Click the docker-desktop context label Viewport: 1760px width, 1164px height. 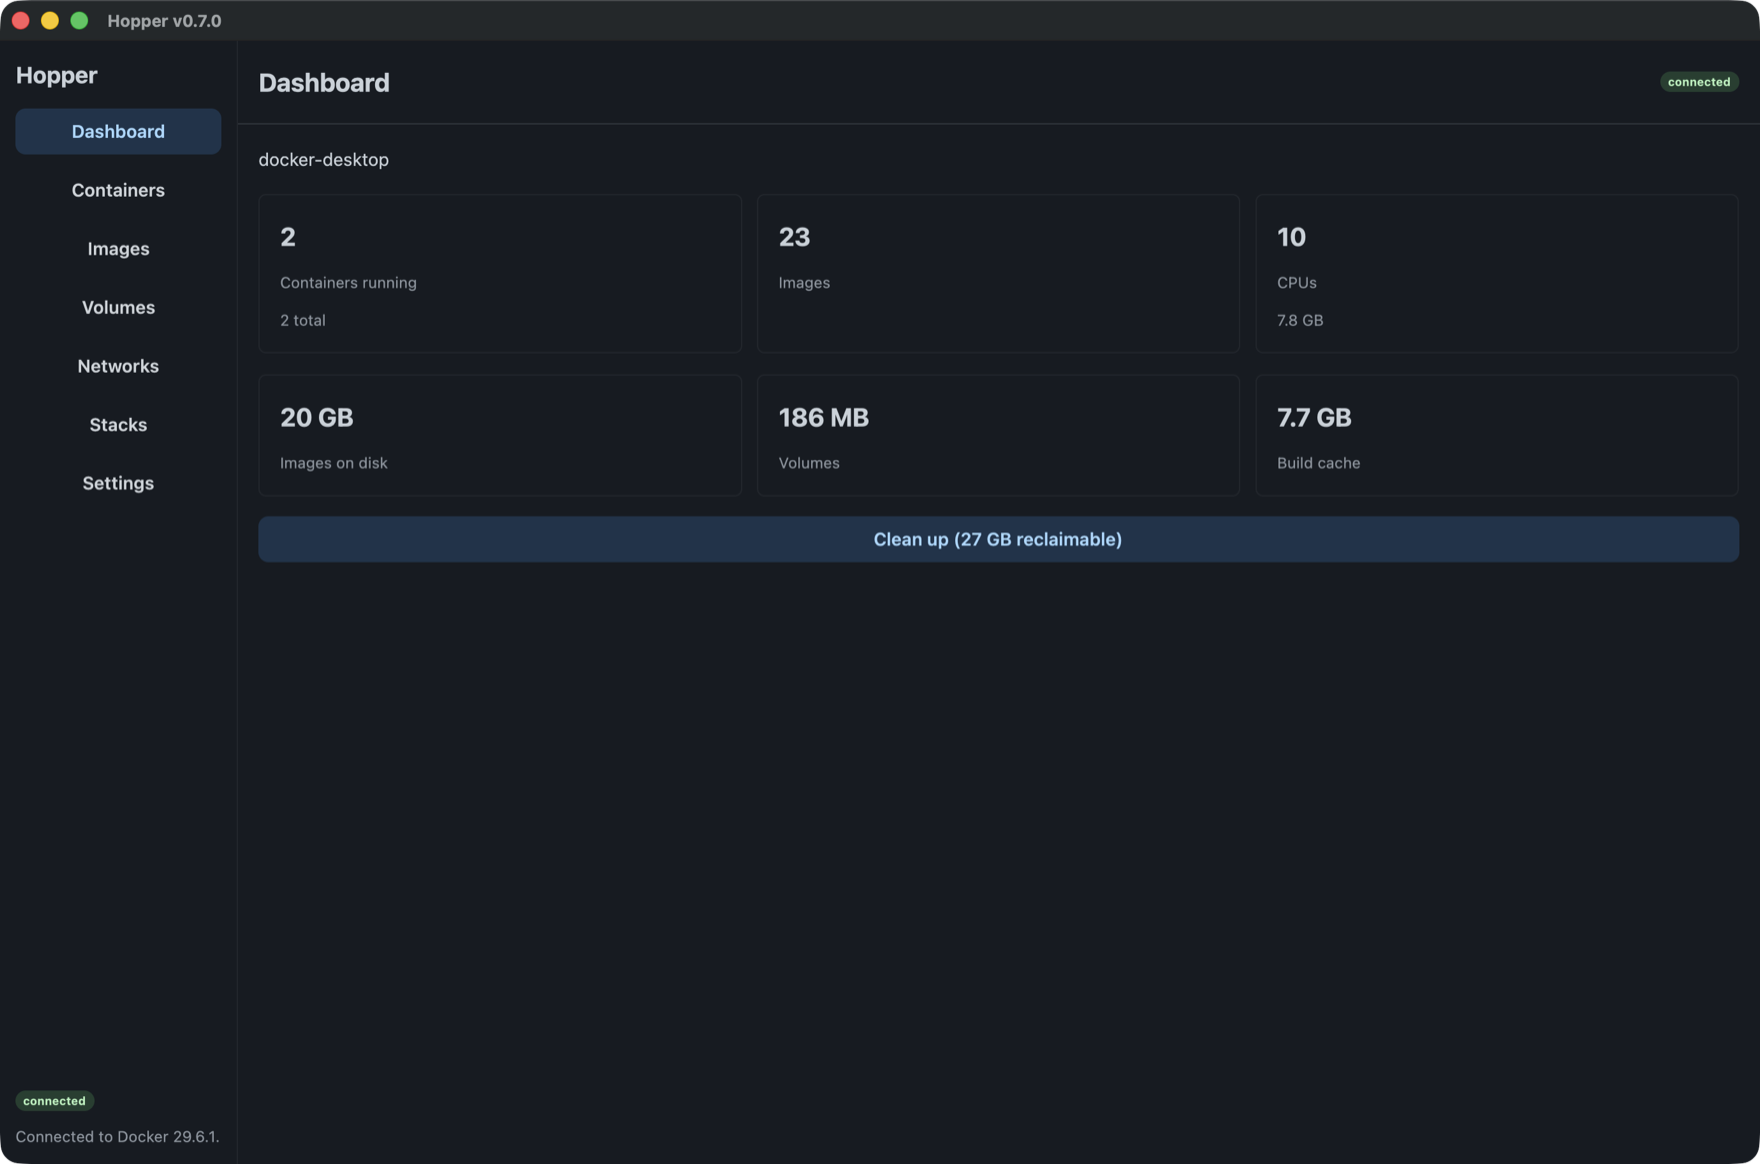coord(324,160)
